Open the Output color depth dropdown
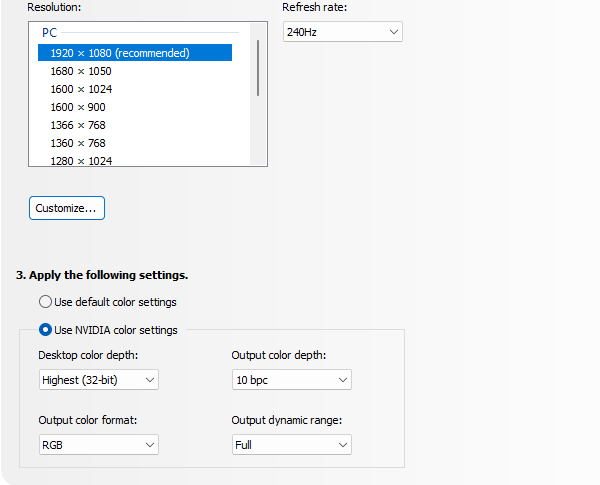 point(291,380)
